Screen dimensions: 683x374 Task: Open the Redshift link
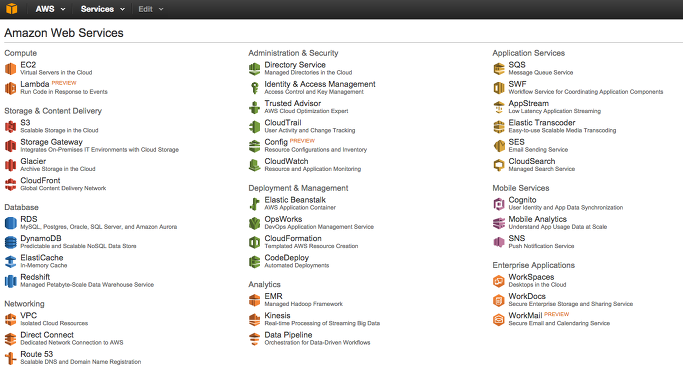[35, 277]
